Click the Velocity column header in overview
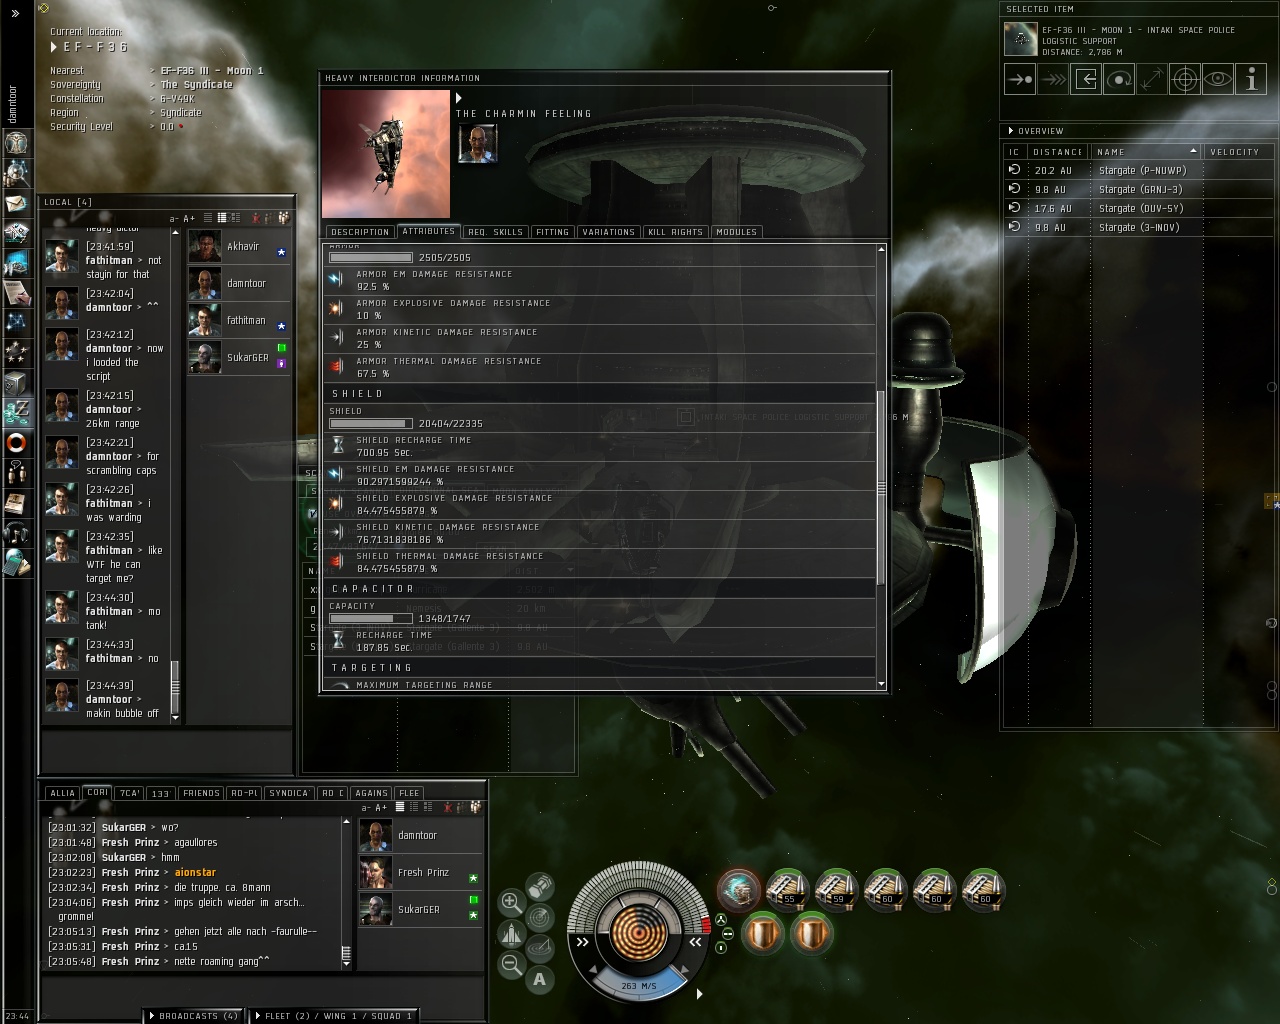The height and width of the screenshot is (1024, 1280). point(1235,152)
